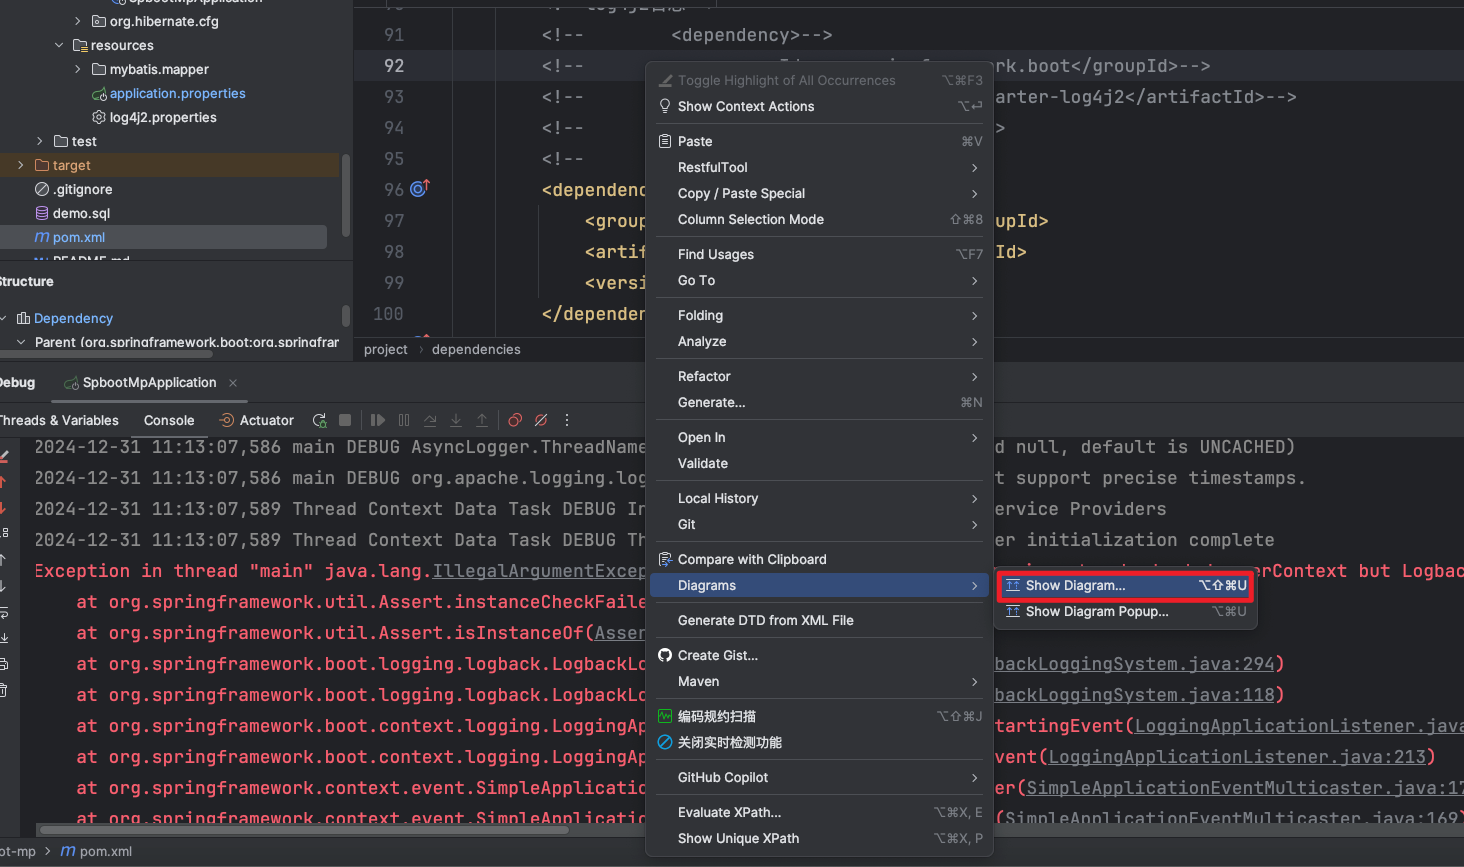This screenshot has width=1464, height=867.
Task: Expand the target folder in project tree
Action: click(x=21, y=165)
